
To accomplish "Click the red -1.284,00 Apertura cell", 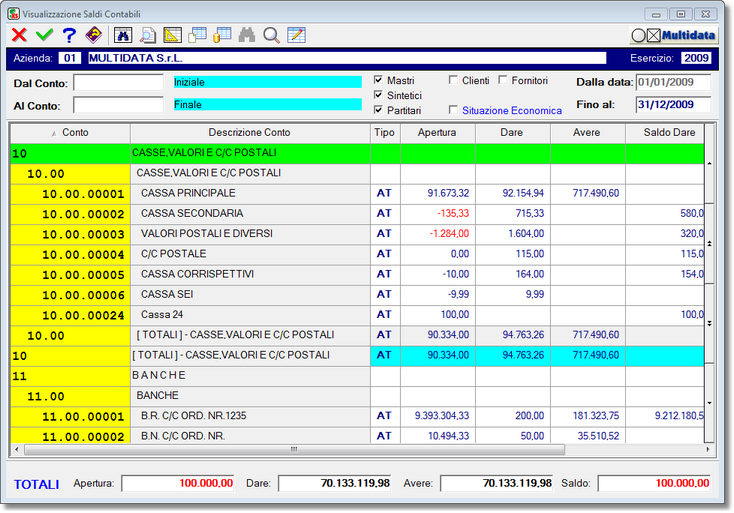I will click(438, 234).
